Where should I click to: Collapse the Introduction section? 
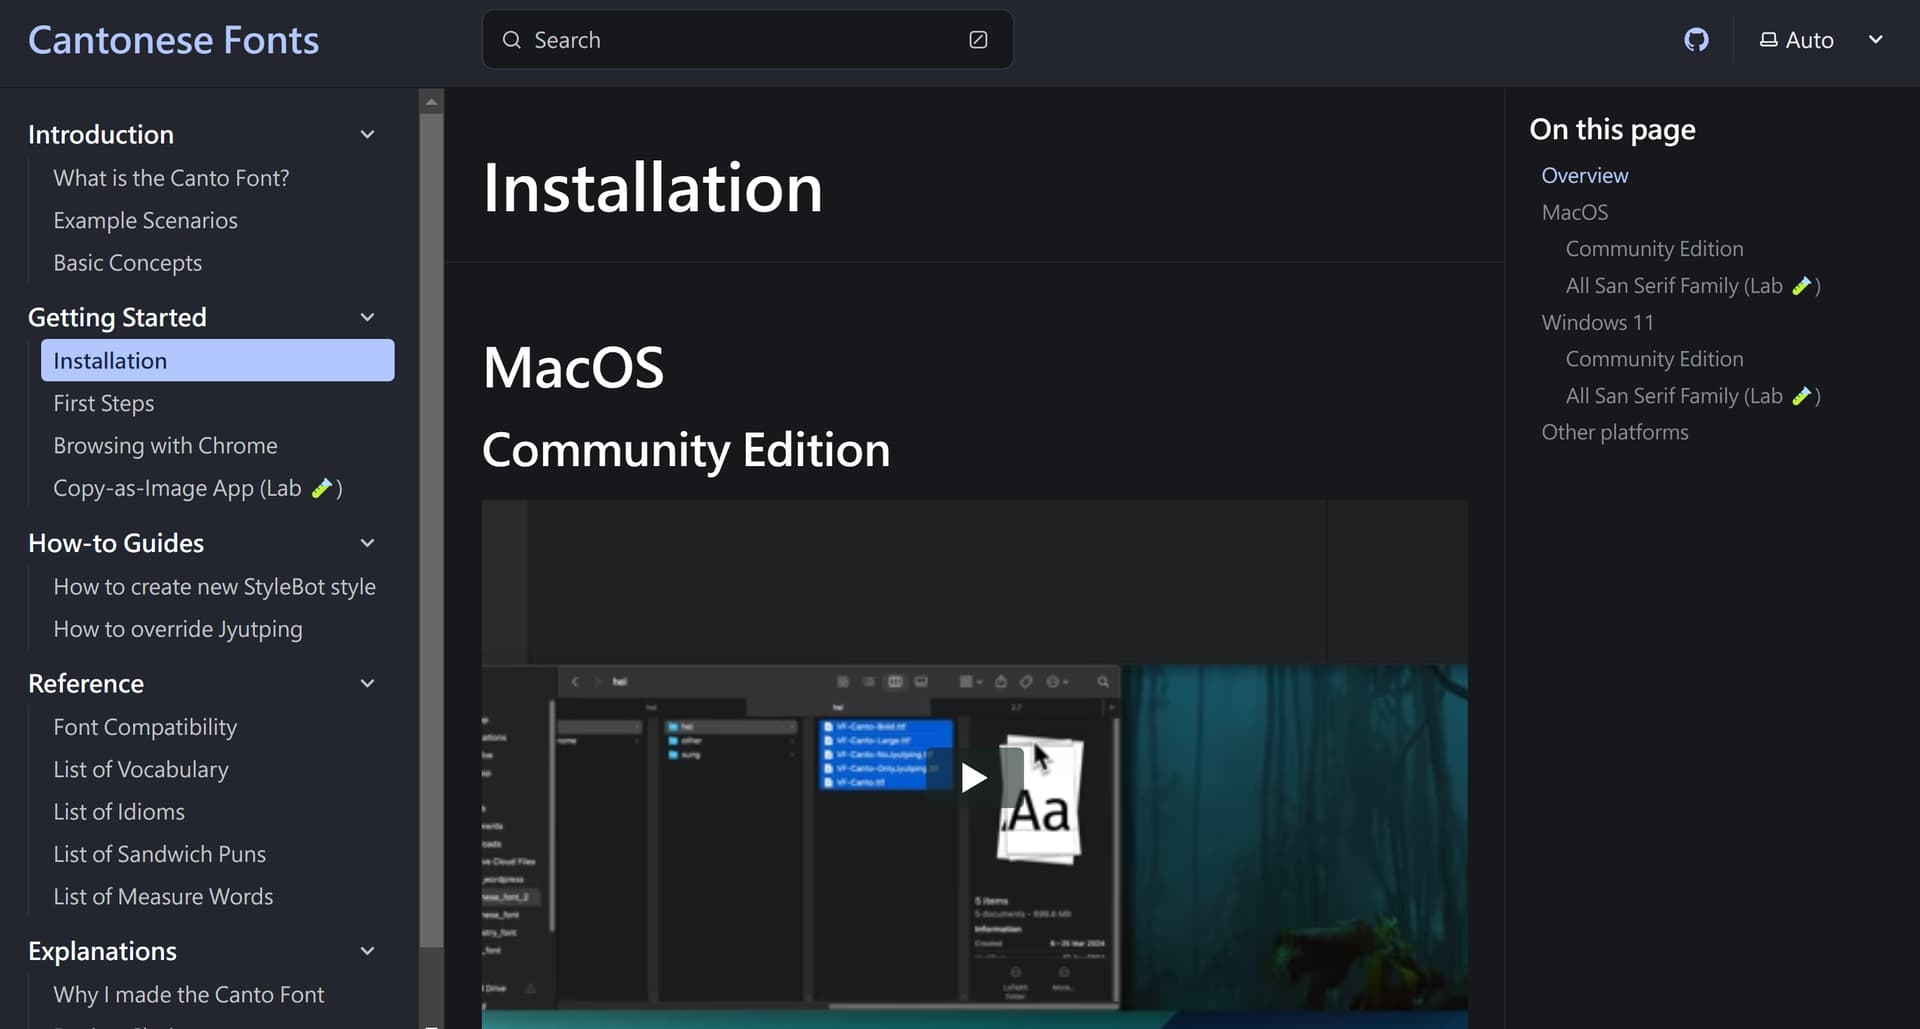pos(367,135)
